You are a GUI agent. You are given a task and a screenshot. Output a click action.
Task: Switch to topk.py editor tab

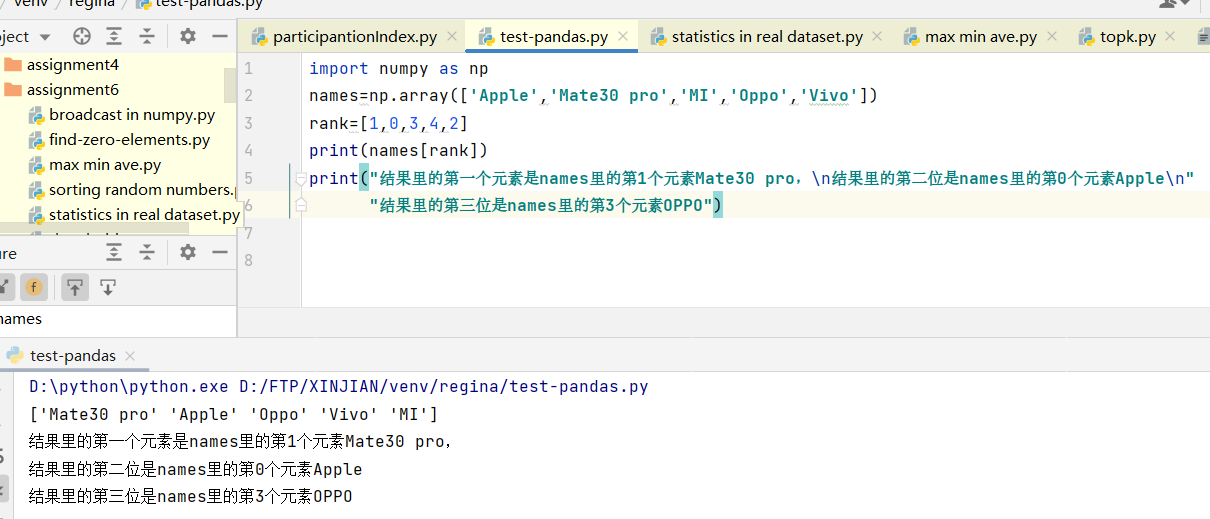pyautogui.click(x=1127, y=37)
